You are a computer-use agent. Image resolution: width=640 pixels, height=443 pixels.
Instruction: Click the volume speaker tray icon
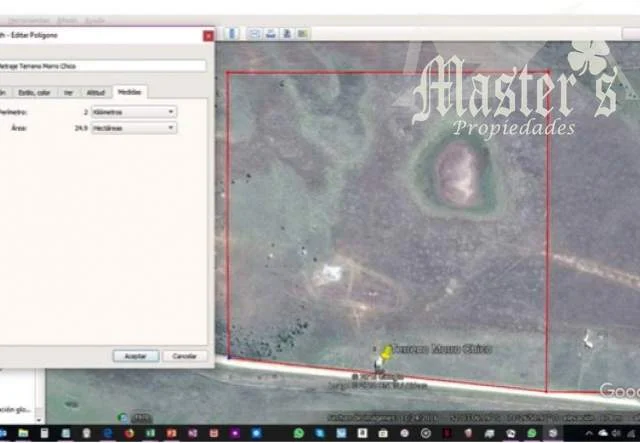coord(616,433)
